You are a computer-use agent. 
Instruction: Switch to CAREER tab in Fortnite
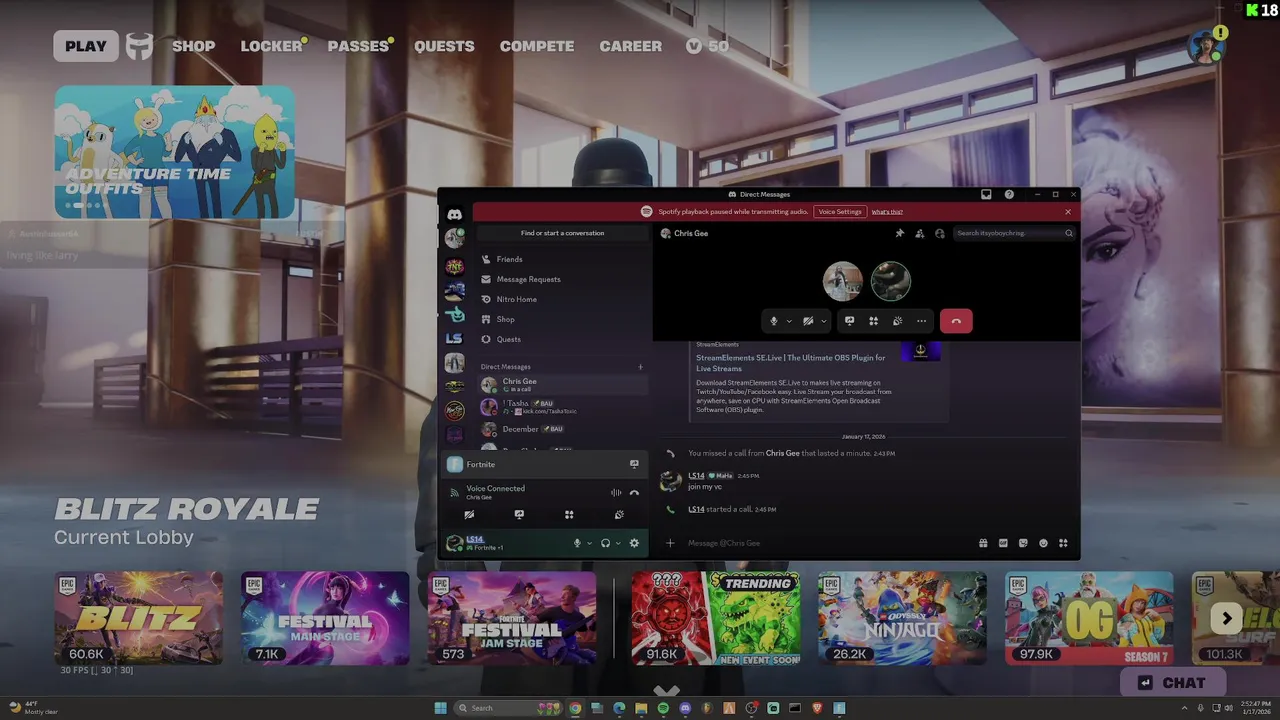630,46
